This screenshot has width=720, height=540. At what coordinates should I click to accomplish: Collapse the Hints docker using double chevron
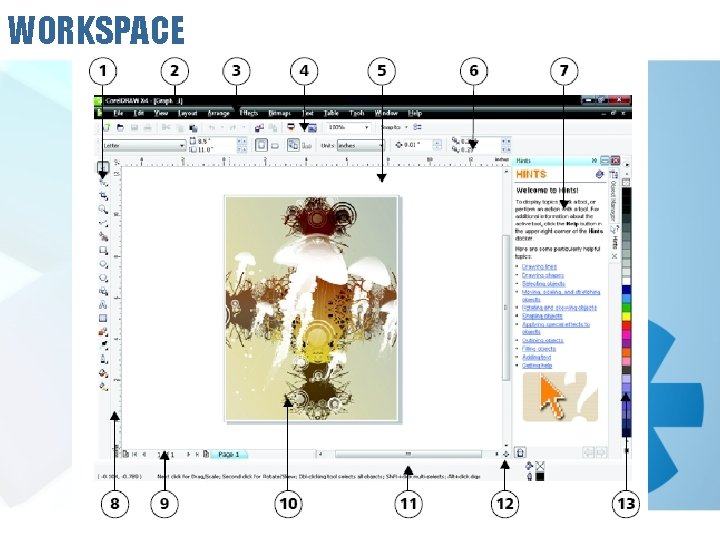pos(594,160)
